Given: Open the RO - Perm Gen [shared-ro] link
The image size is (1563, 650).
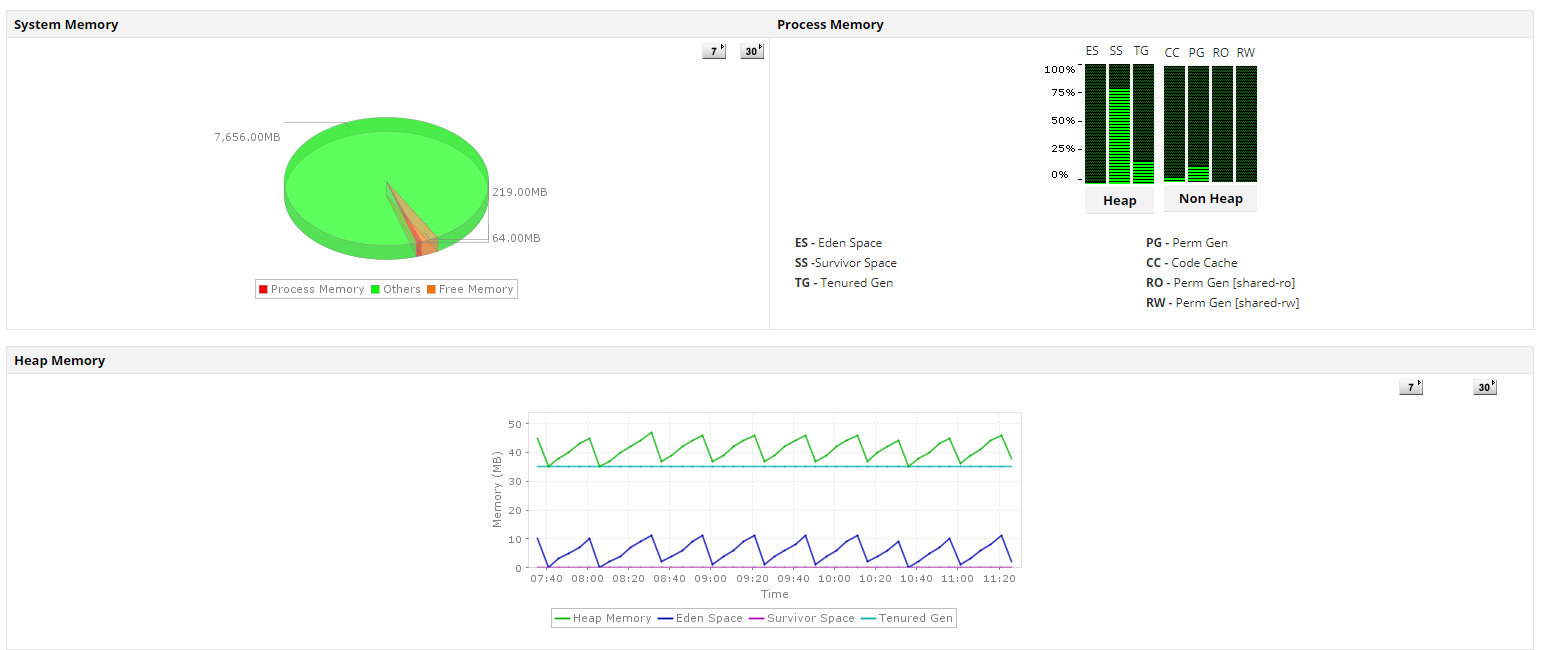Looking at the screenshot, I should pos(1222,282).
